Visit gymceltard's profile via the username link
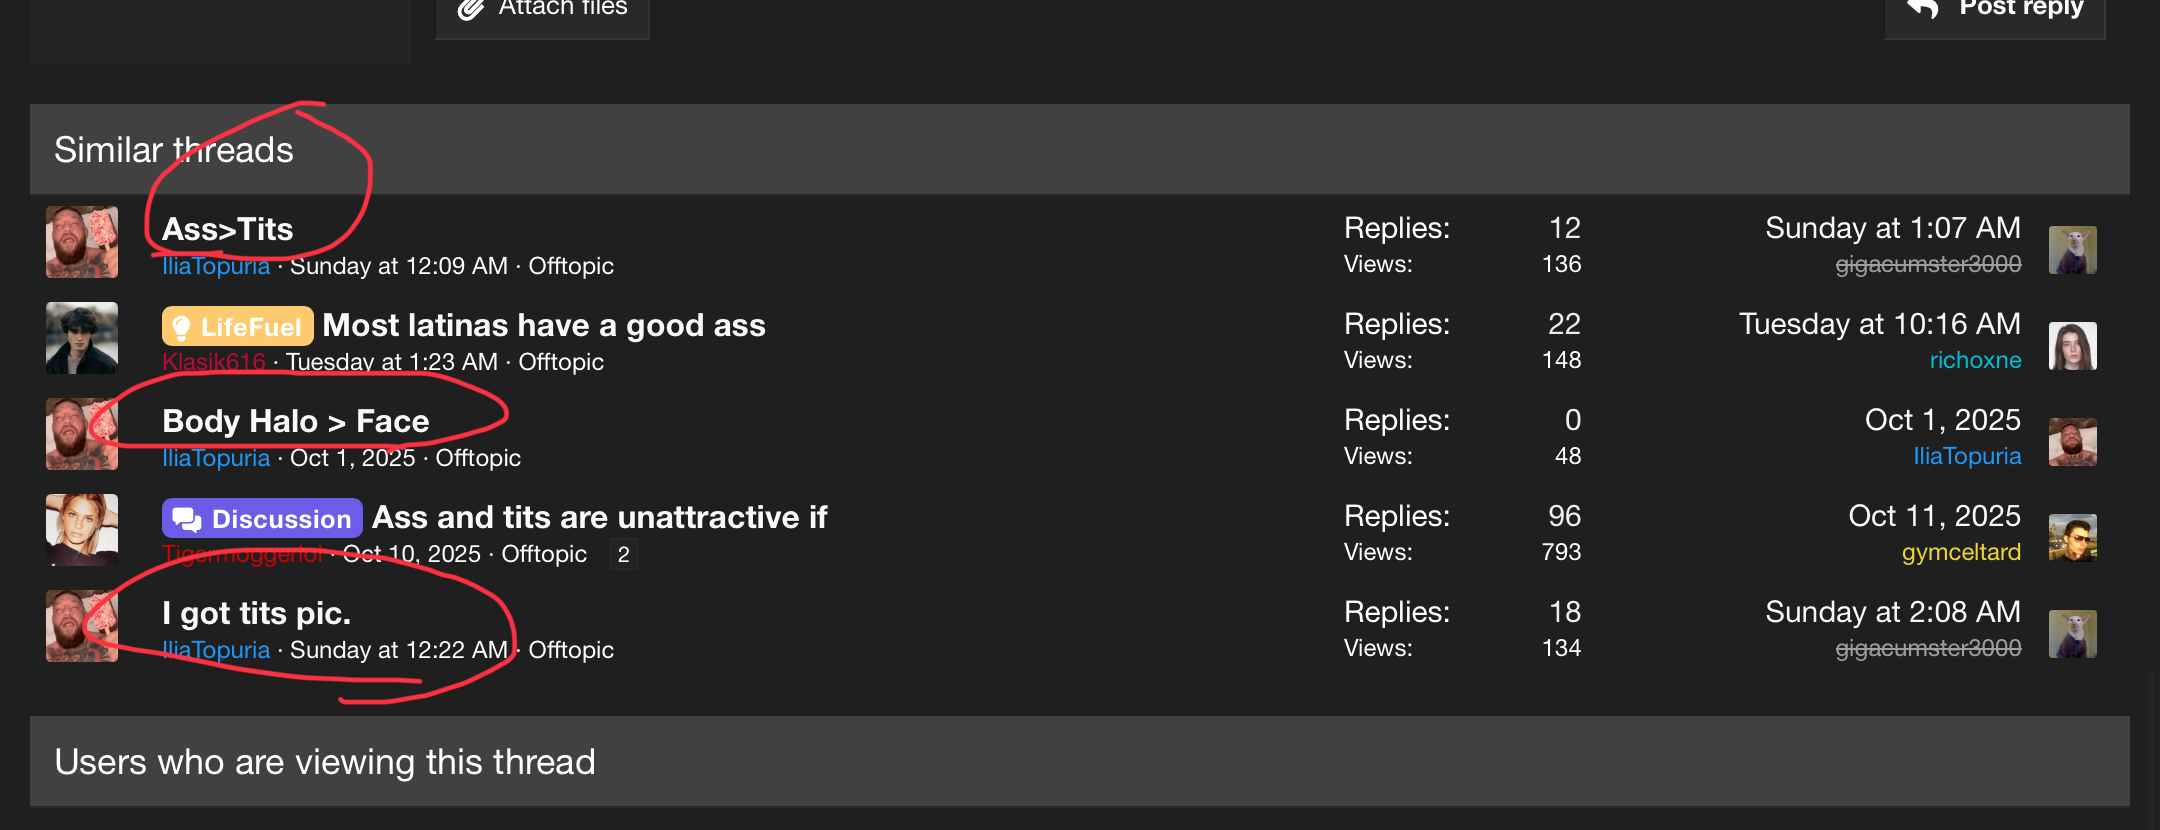The image size is (2160, 830). pyautogui.click(x=1961, y=552)
